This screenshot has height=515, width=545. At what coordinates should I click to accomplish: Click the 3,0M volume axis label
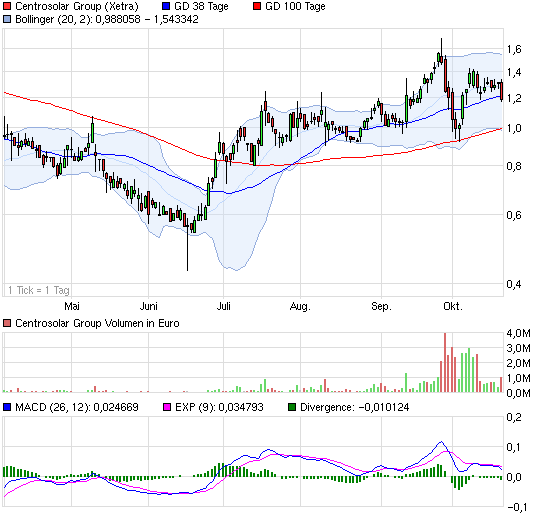point(519,348)
